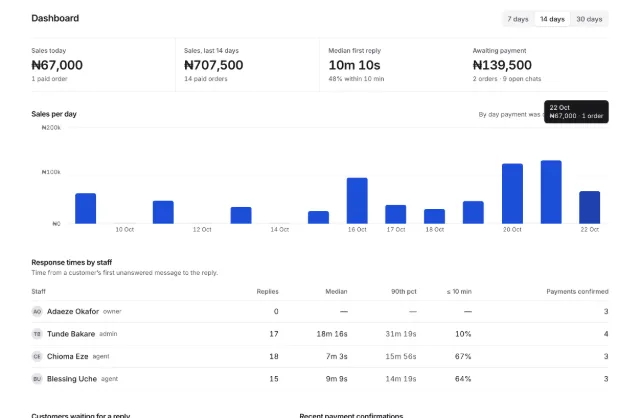
Task: Click Tunde Bakare's 10% cell
Action: click(x=463, y=334)
